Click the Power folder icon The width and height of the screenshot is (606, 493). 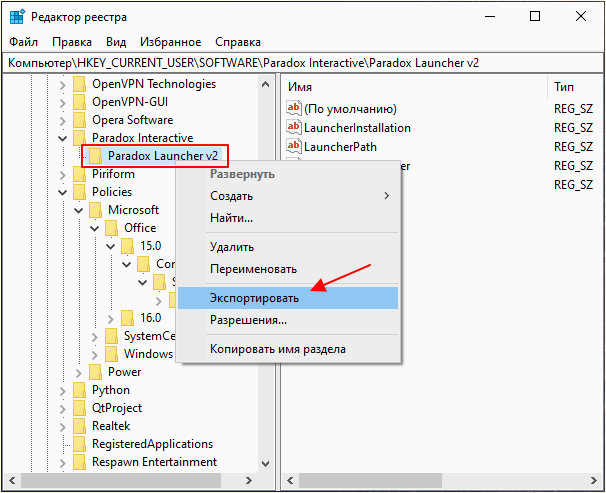pyautogui.click(x=95, y=372)
